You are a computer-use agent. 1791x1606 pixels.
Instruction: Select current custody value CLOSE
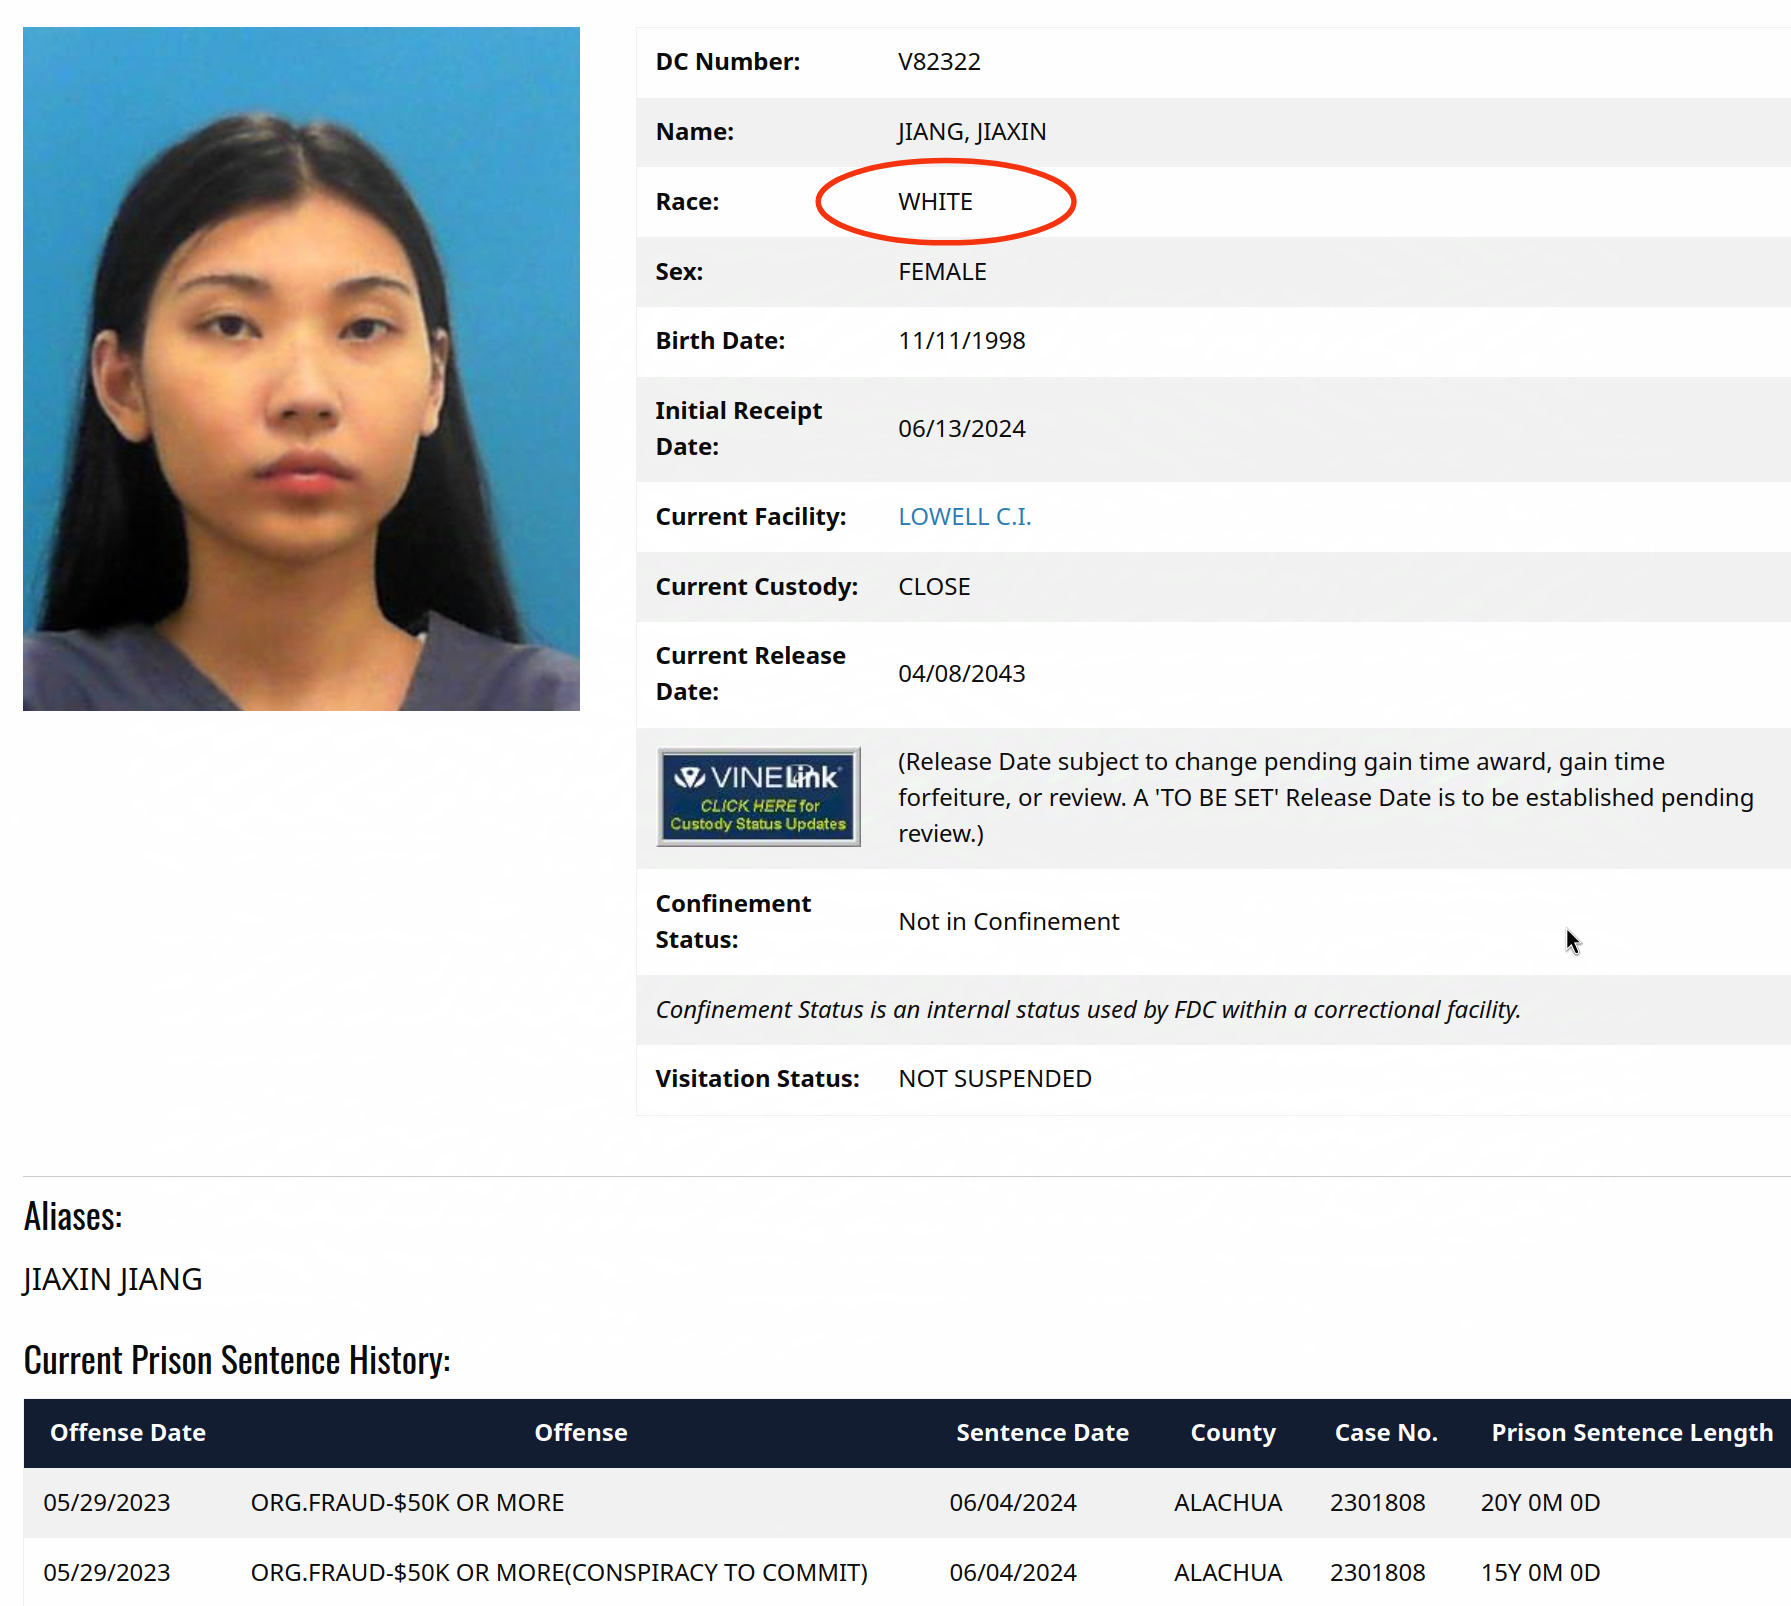click(934, 587)
